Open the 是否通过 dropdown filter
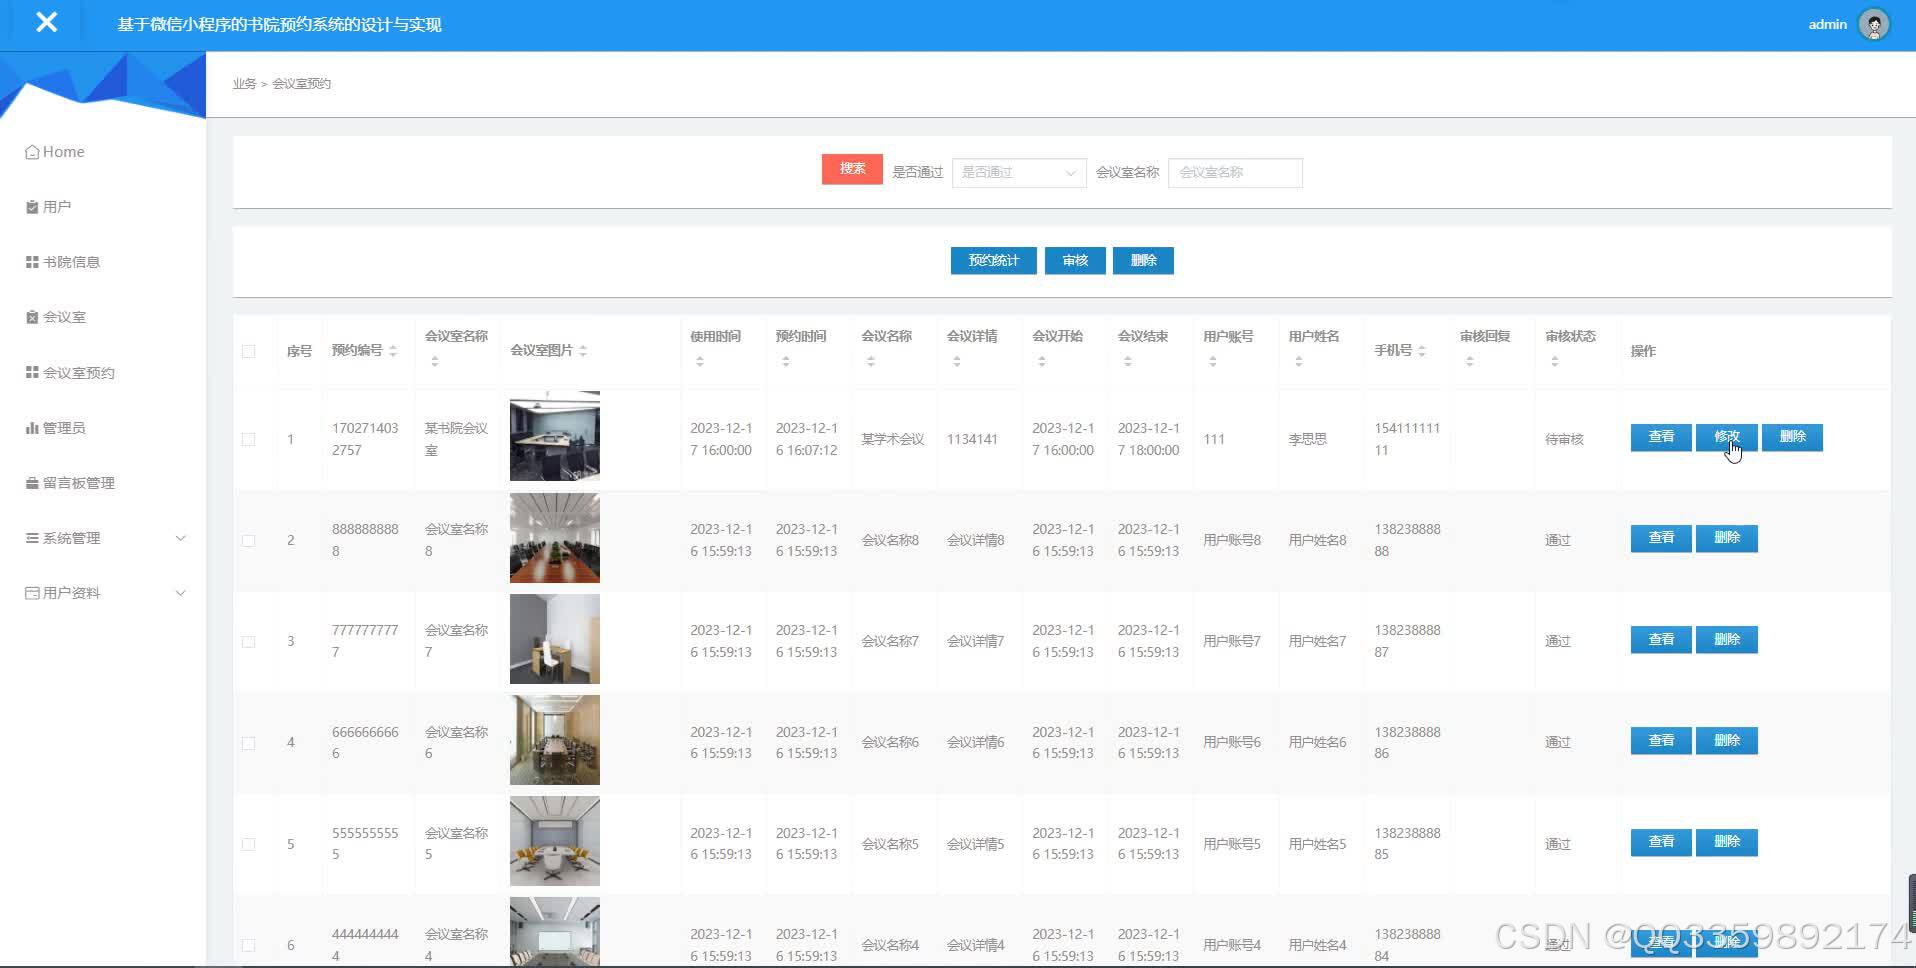Viewport: 1916px width, 968px height. 1019,173
